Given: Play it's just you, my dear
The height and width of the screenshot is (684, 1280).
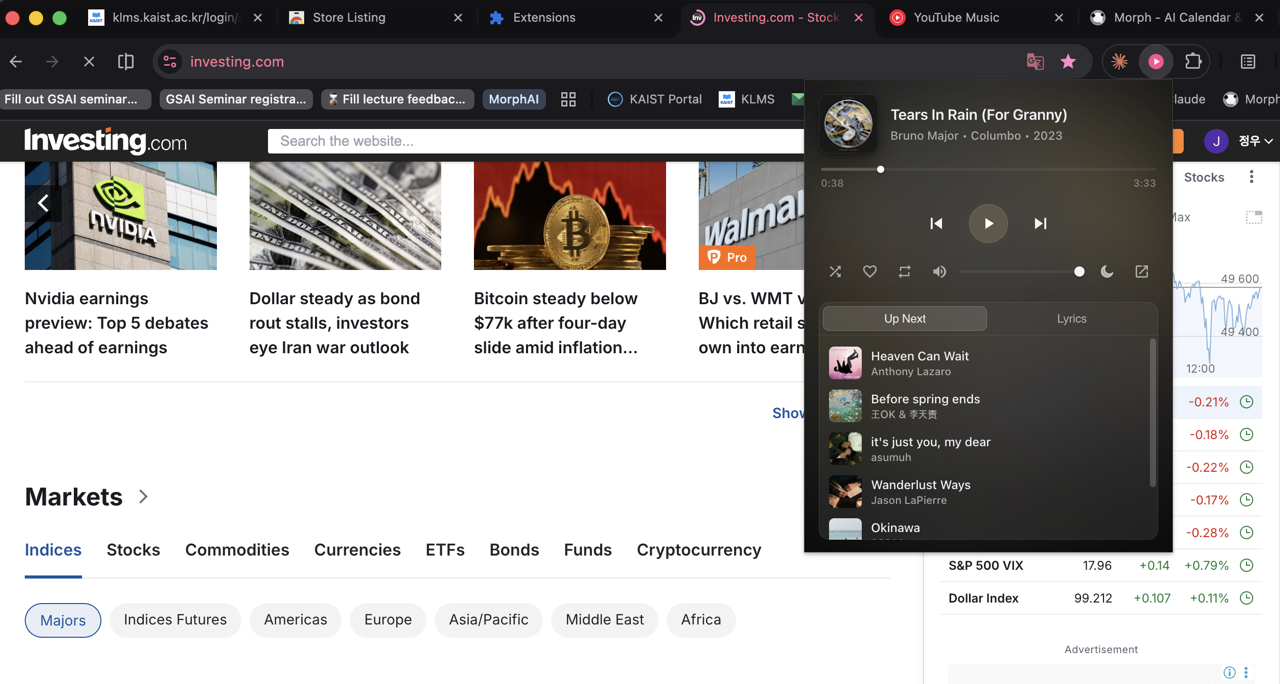Looking at the screenshot, I should tap(986, 449).
